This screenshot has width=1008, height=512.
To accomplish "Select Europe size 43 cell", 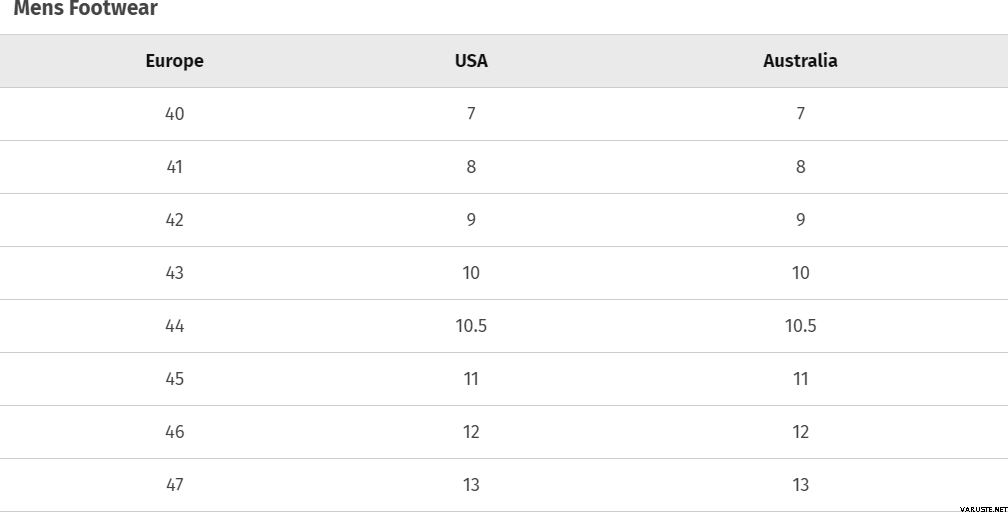I will (174, 273).
